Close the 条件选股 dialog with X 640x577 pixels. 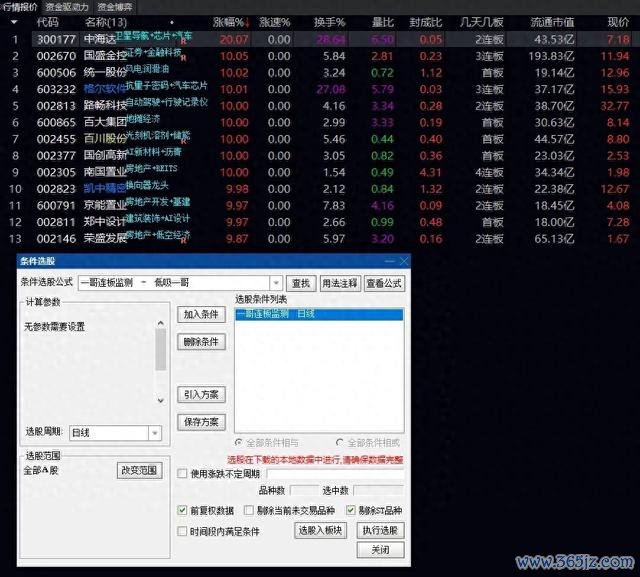pos(404,261)
